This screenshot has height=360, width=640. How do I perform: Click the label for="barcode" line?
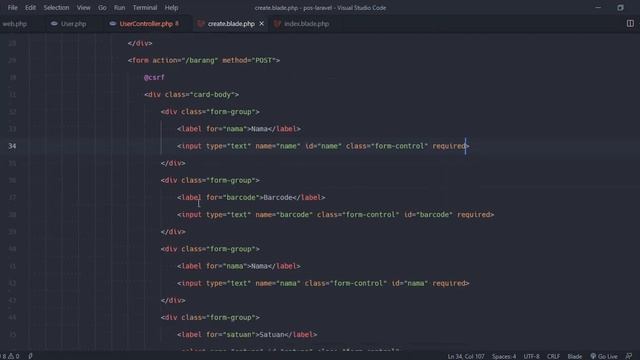coord(251,198)
